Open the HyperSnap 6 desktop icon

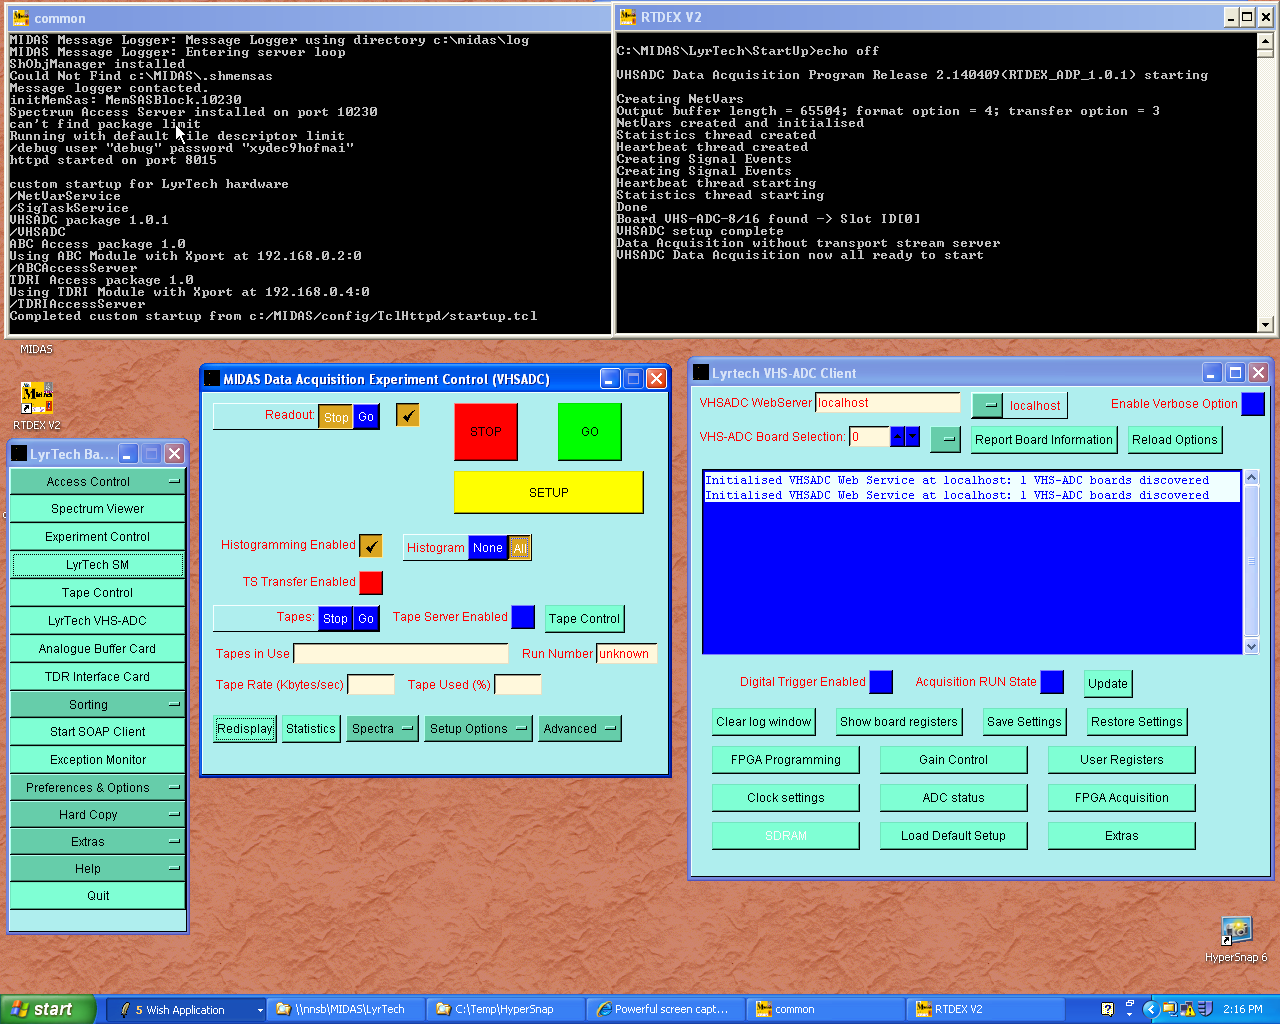pyautogui.click(x=1236, y=931)
